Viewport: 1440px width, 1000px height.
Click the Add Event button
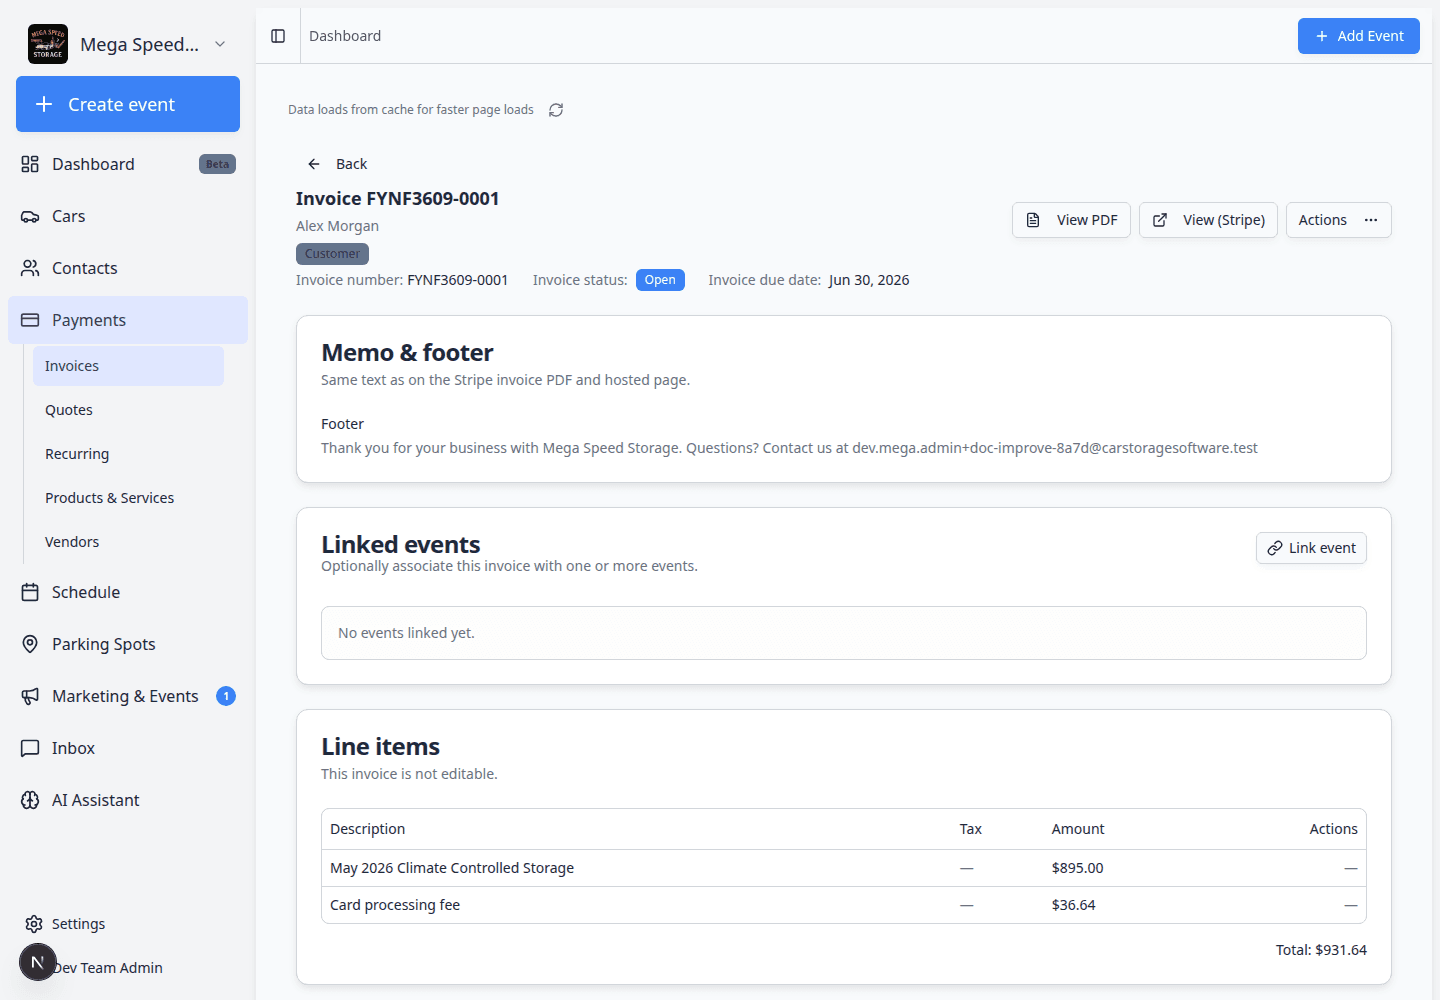click(1358, 36)
